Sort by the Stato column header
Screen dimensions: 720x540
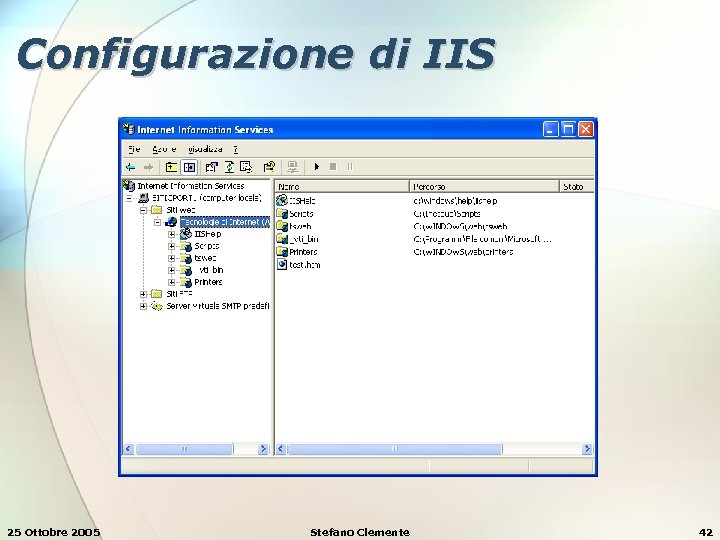577,186
